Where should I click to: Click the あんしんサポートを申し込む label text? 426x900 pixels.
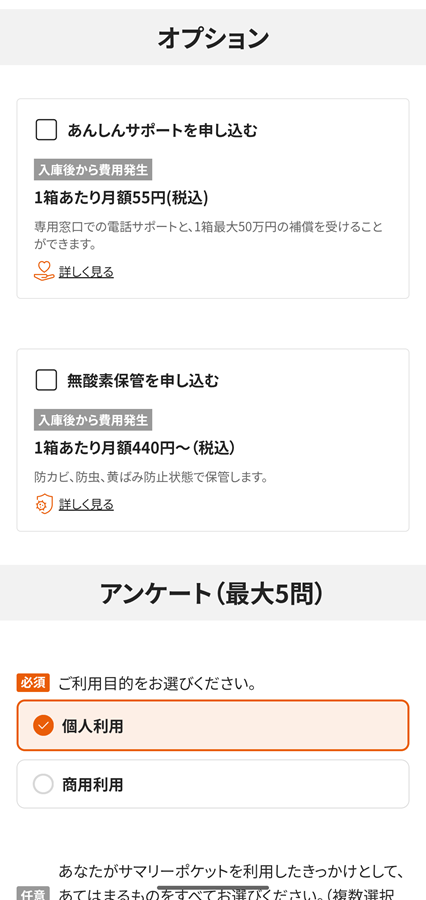click(162, 130)
